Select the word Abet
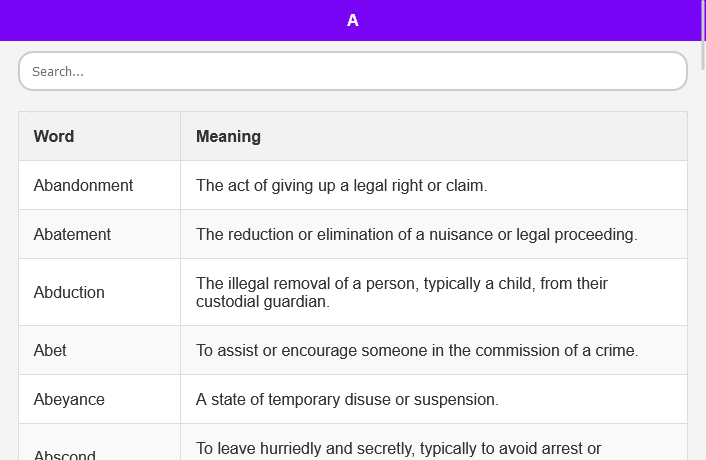 [x=50, y=351]
